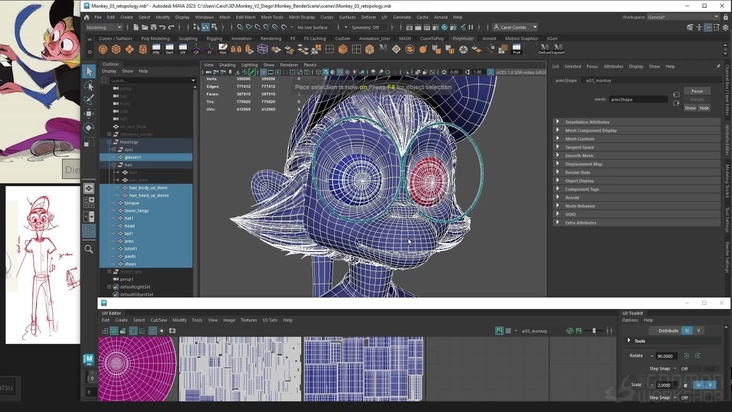Open the ai55_monkey tab in Attribute Editor
This screenshot has height=412, width=732.
pos(598,80)
